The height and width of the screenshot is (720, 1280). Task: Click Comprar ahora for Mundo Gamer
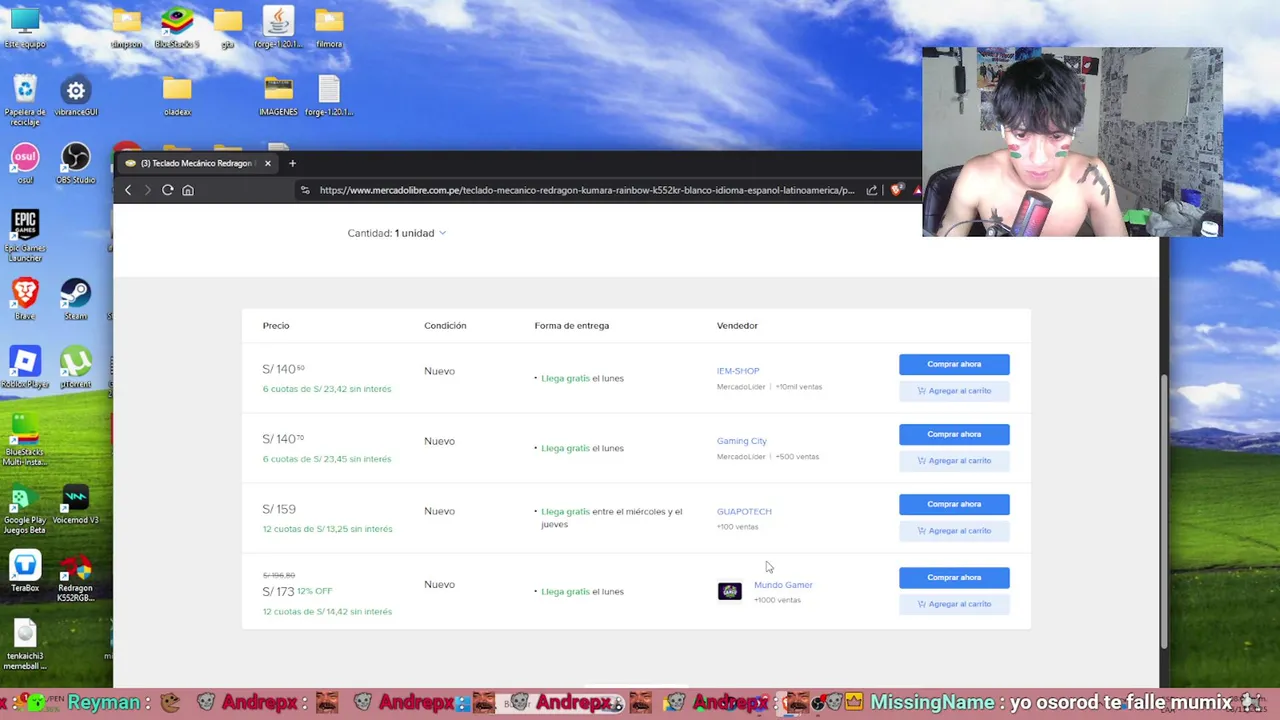click(954, 577)
